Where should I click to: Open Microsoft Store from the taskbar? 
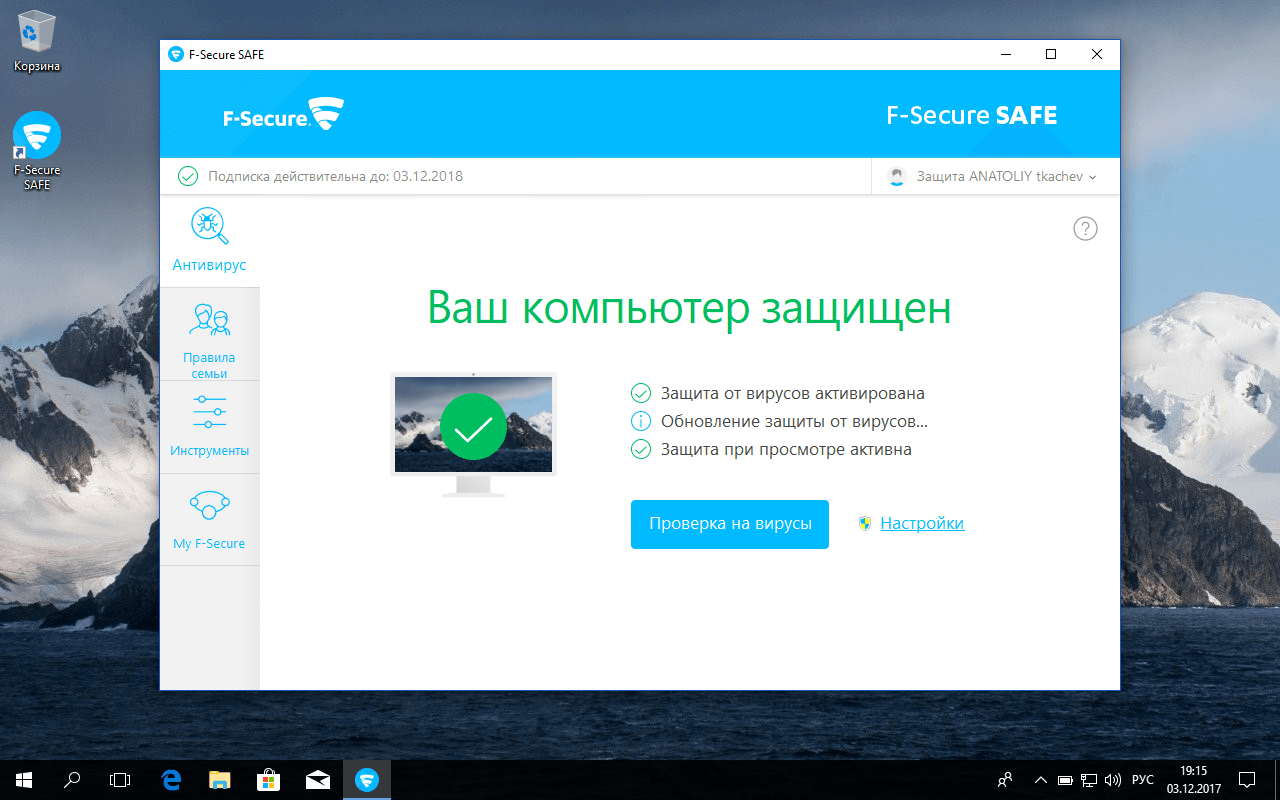click(268, 780)
